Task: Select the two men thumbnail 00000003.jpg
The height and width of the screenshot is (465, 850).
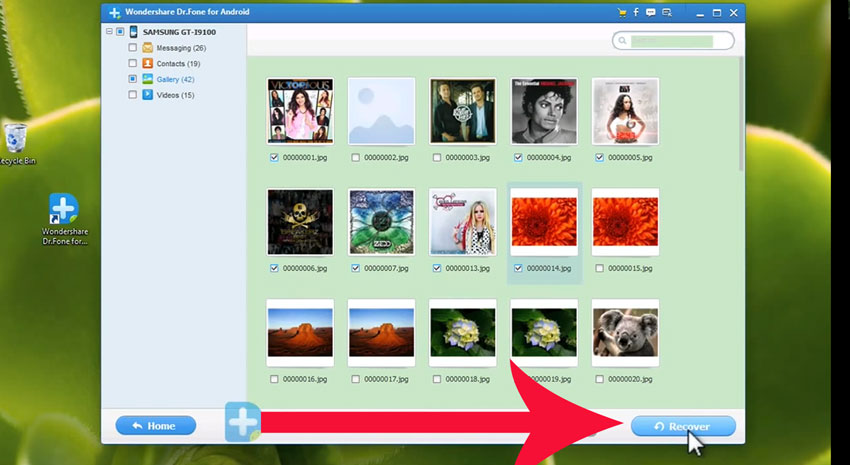Action: (x=463, y=111)
